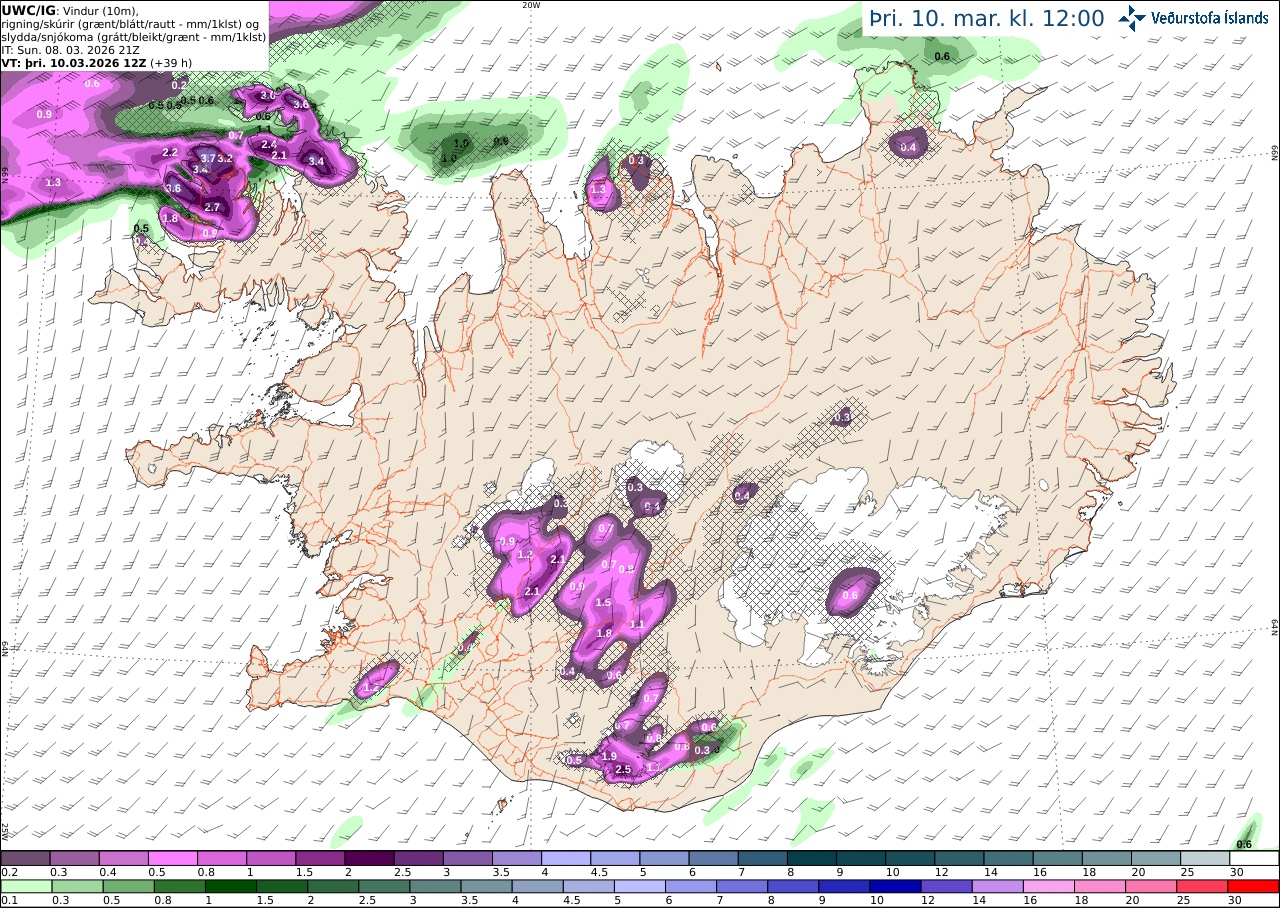This screenshot has width=1280, height=908.
Task: Click the 2.2 snowfall value
Action: click(x=170, y=152)
